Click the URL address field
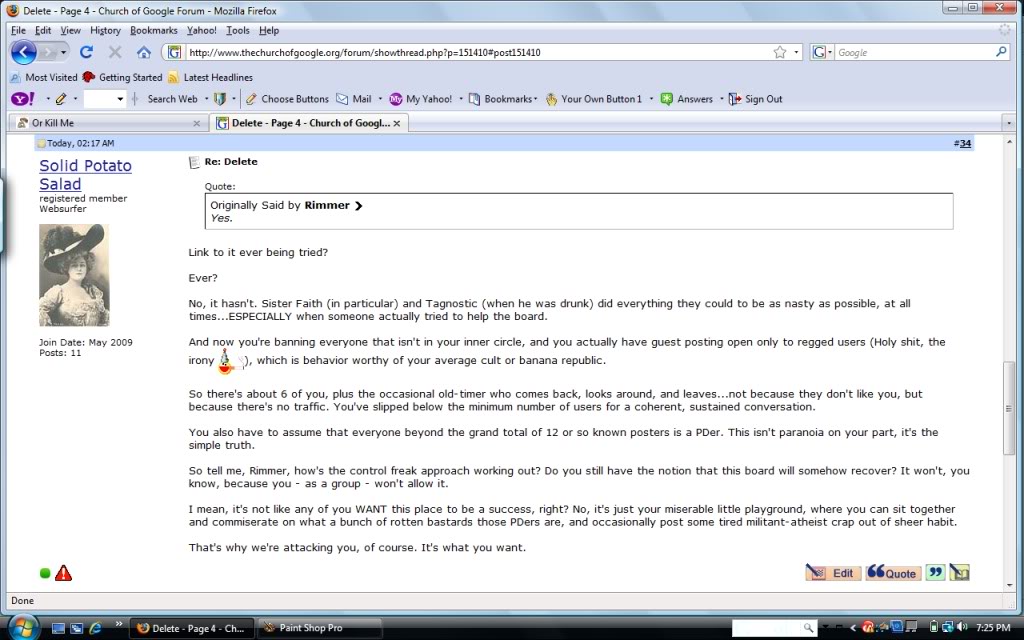Screen dimensions: 1024x640 (x=477, y=52)
